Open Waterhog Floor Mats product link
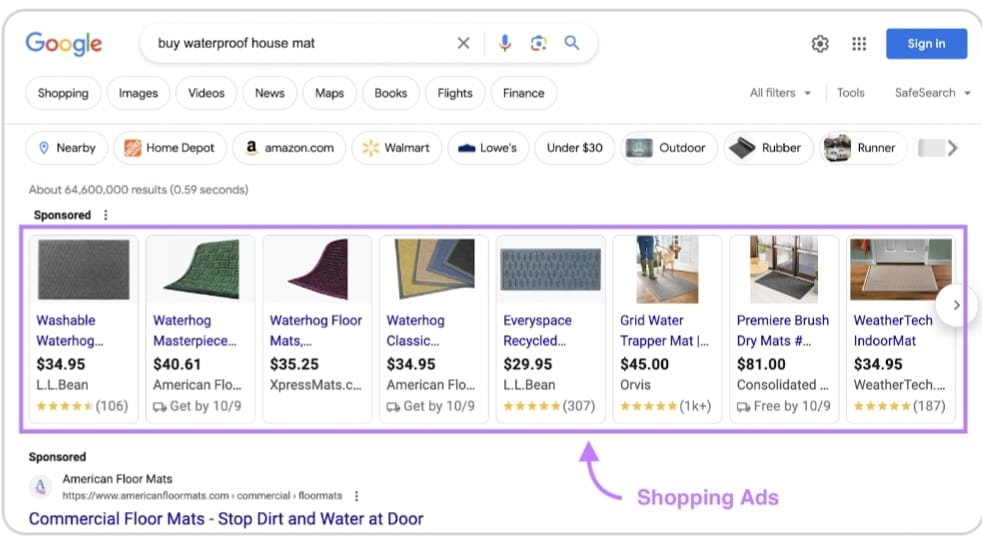This screenshot has height=536, width=982. tap(316, 331)
